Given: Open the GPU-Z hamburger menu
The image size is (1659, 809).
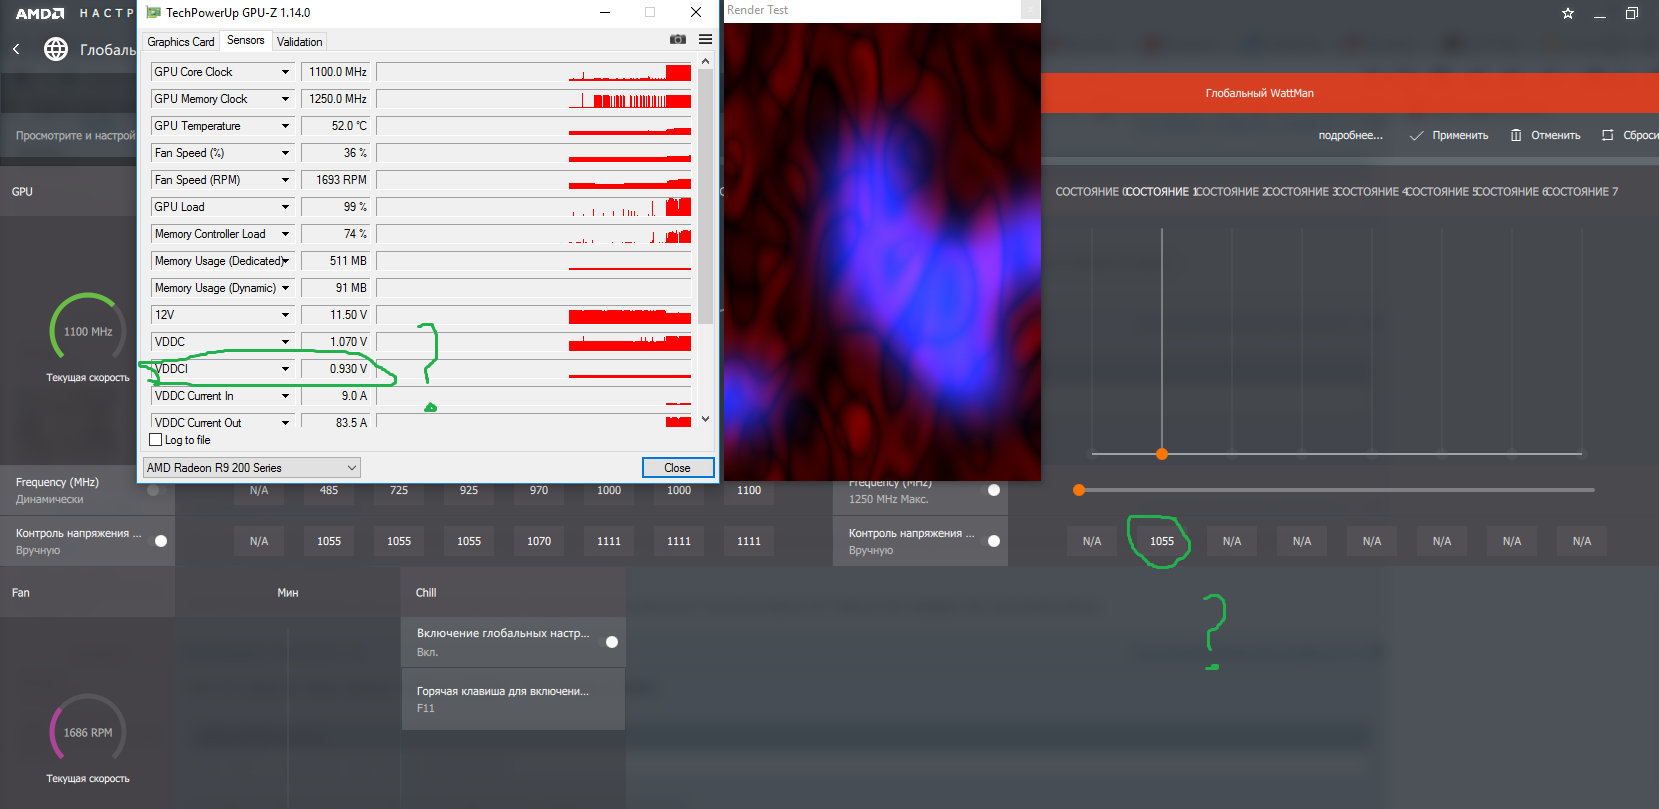Looking at the screenshot, I should pyautogui.click(x=706, y=40).
